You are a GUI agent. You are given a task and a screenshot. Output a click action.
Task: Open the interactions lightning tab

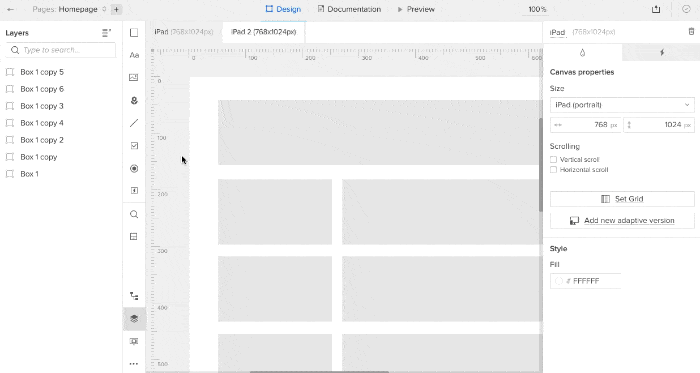pos(662,53)
